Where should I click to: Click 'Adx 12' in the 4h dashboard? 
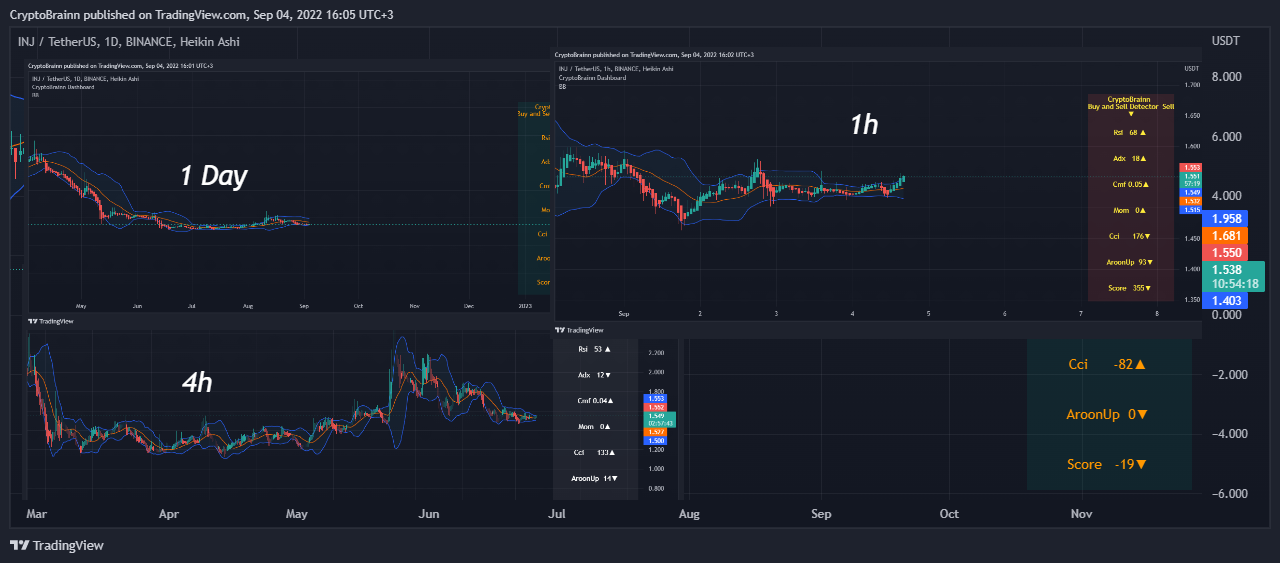click(x=594, y=375)
